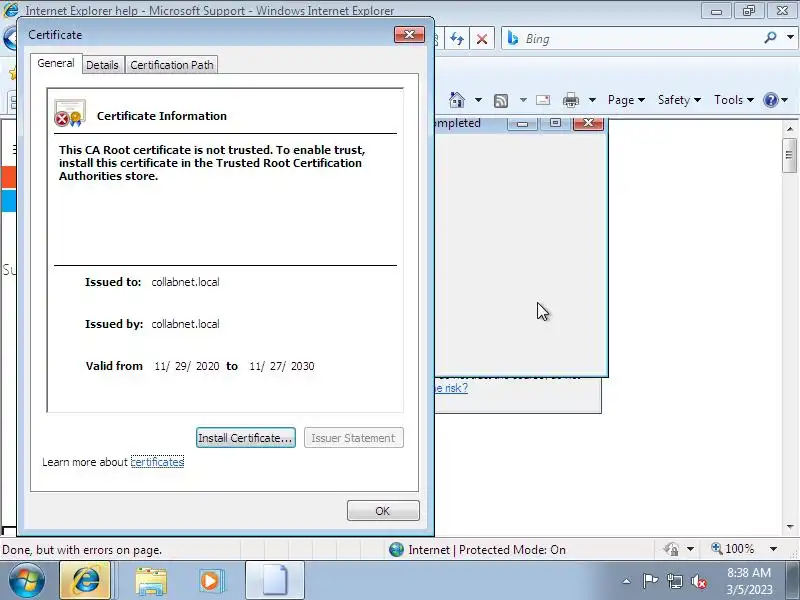Click the network connection tray icon
The image size is (800, 600).
click(674, 581)
